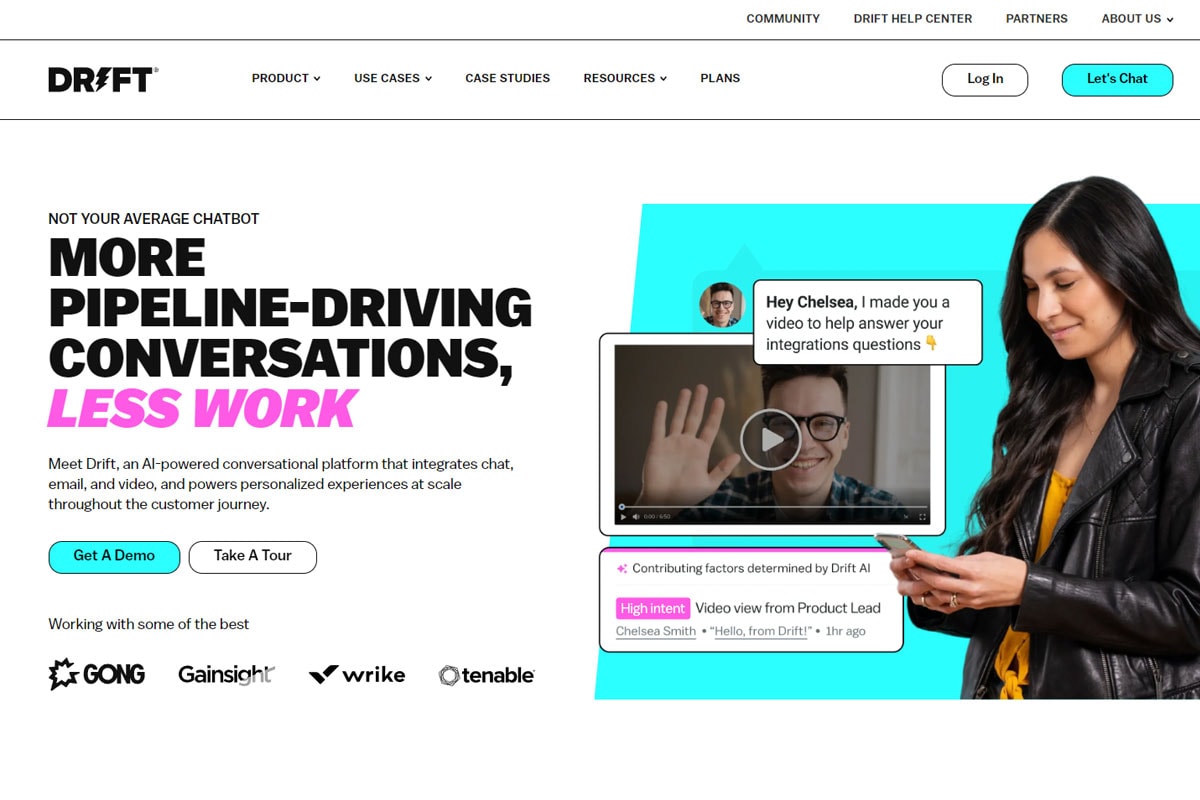
Task: Click the pink "LESS WORK" headline text
Action: 202,408
